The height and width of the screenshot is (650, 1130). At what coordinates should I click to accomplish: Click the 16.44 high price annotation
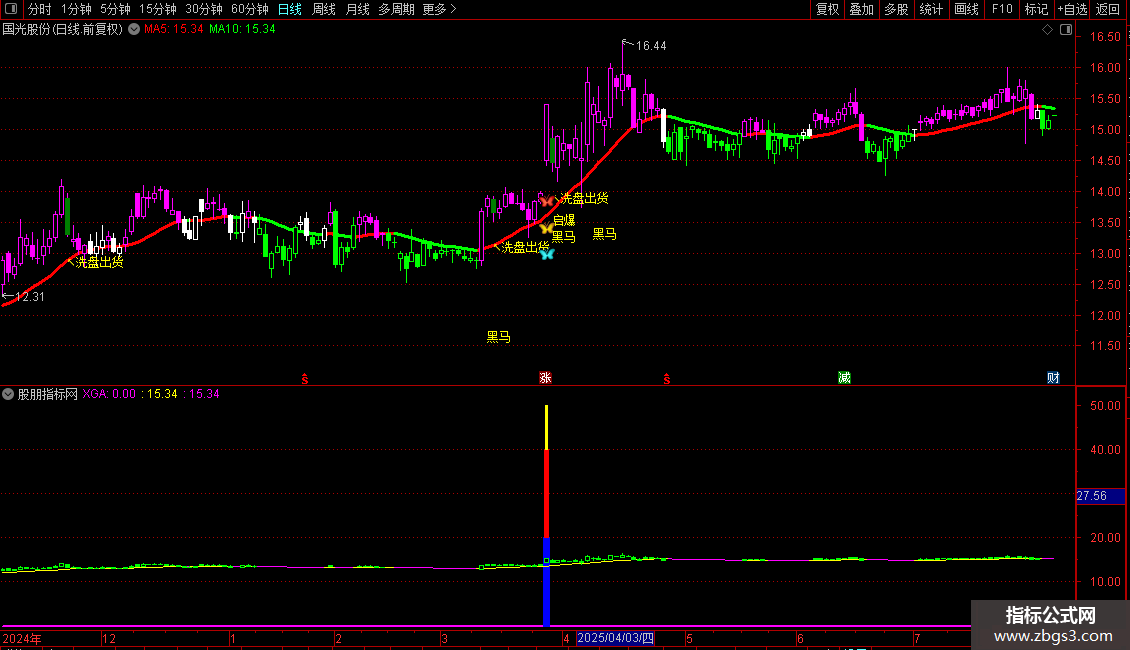[651, 46]
